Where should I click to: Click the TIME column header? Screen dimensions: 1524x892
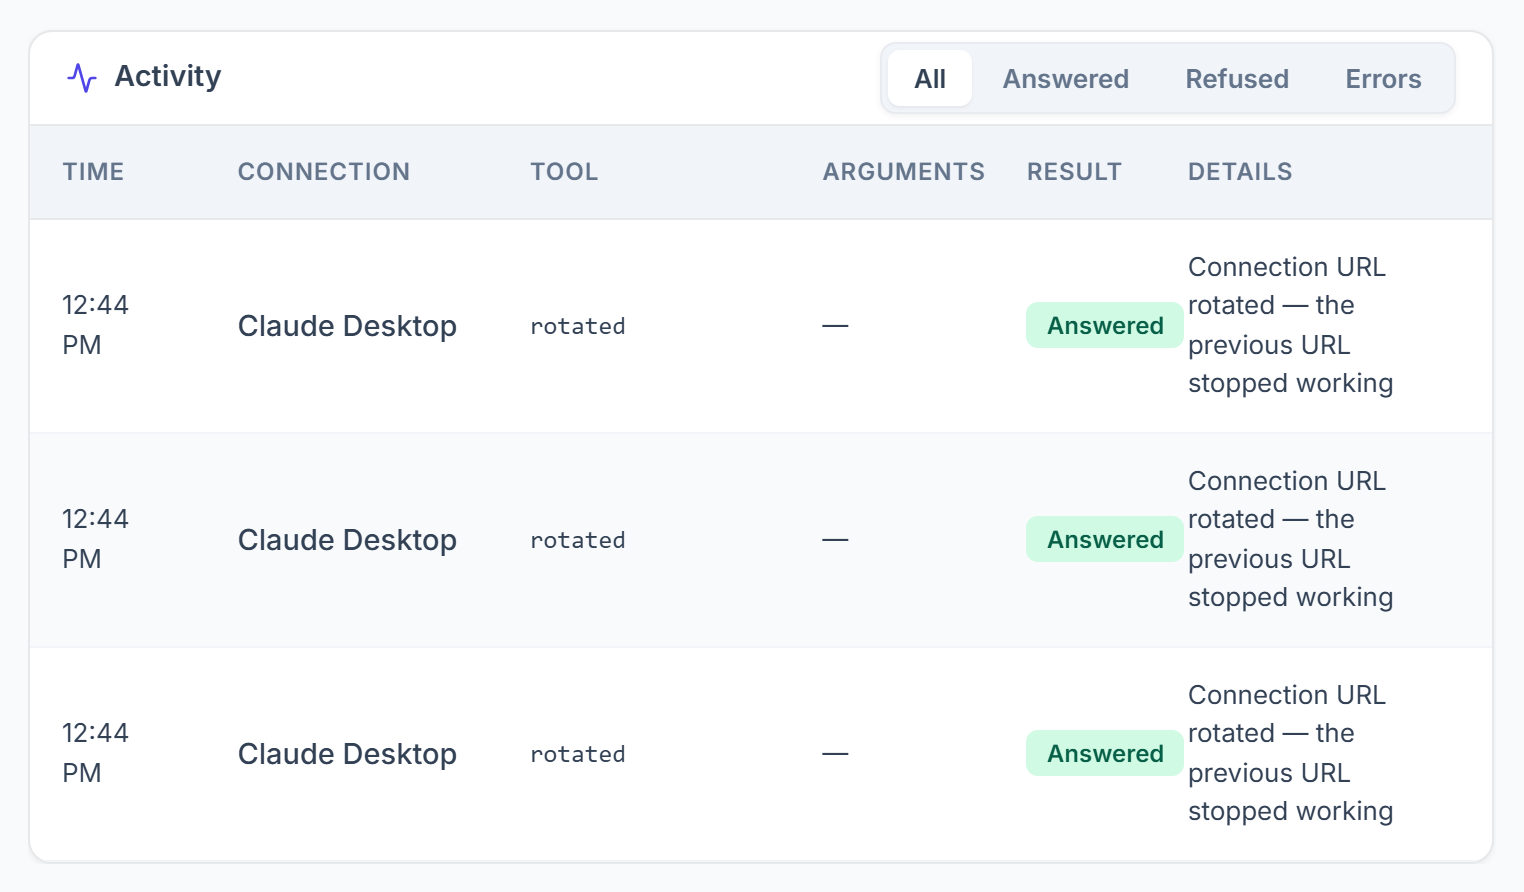(93, 172)
